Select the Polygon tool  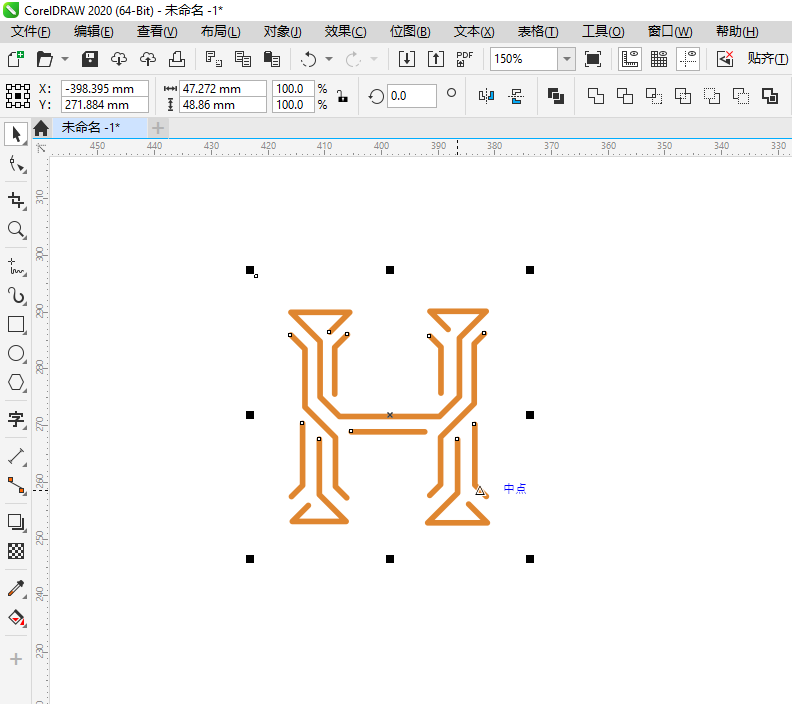pos(16,383)
